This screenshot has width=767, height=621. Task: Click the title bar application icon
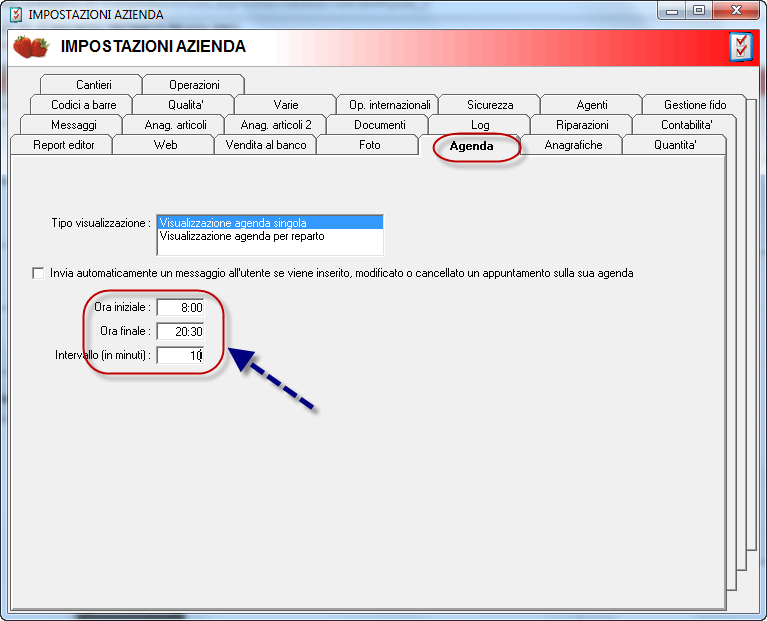coord(16,14)
